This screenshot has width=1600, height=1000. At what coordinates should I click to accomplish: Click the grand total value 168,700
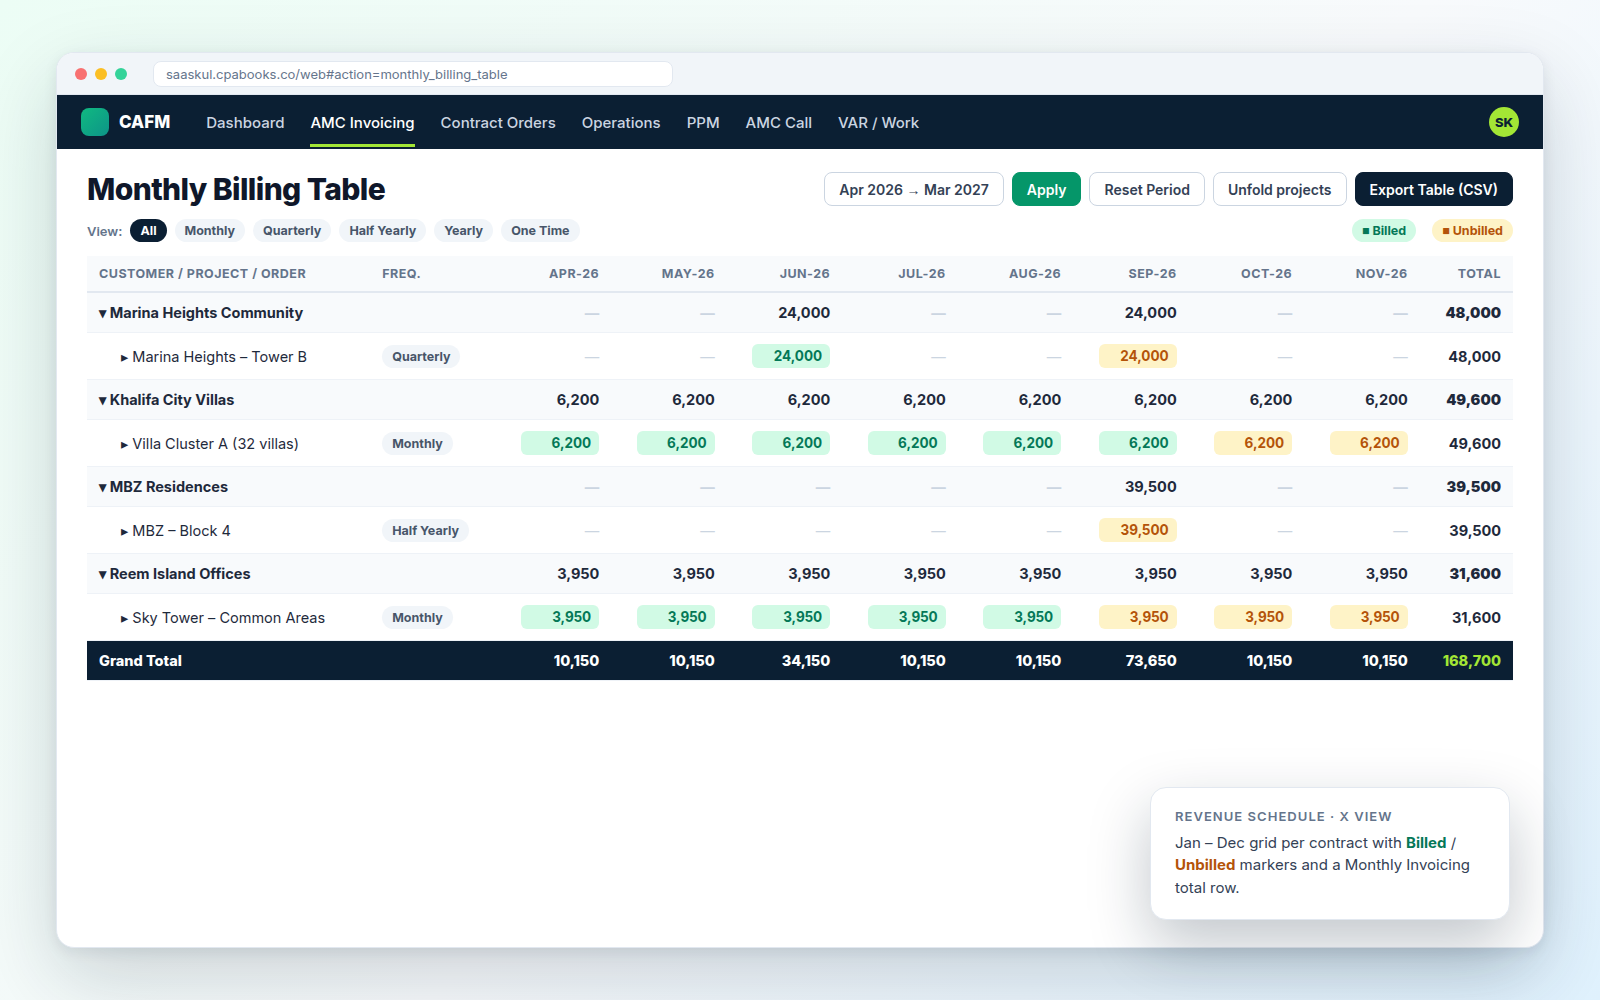click(1471, 661)
